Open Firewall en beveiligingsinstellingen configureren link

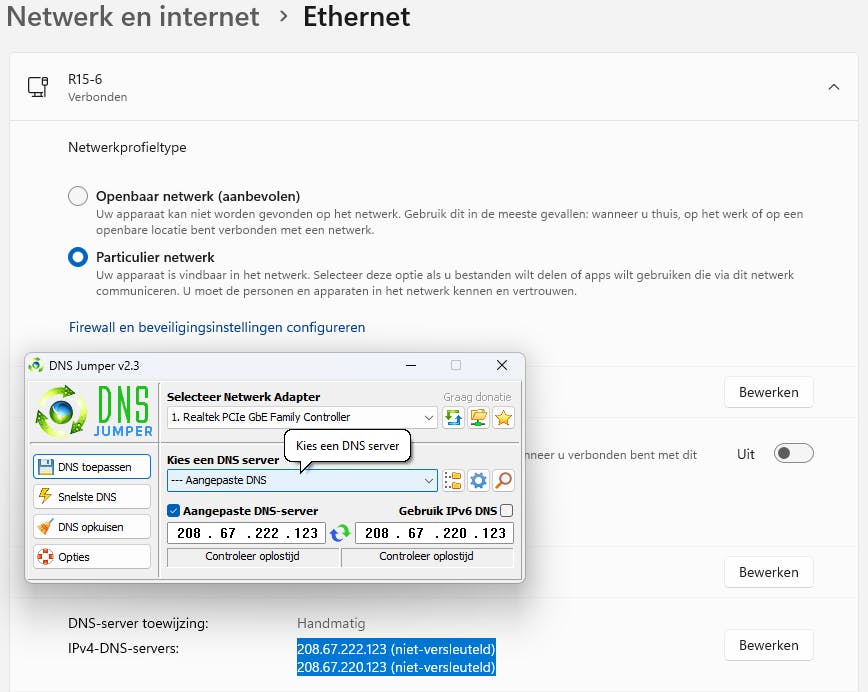point(217,327)
